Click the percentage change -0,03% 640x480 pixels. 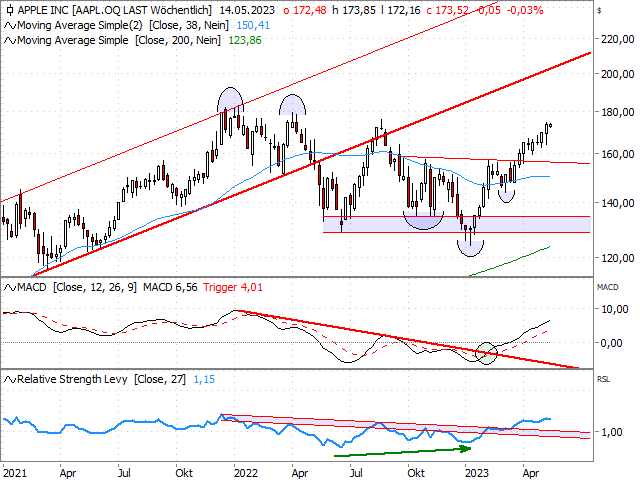tap(525, 10)
